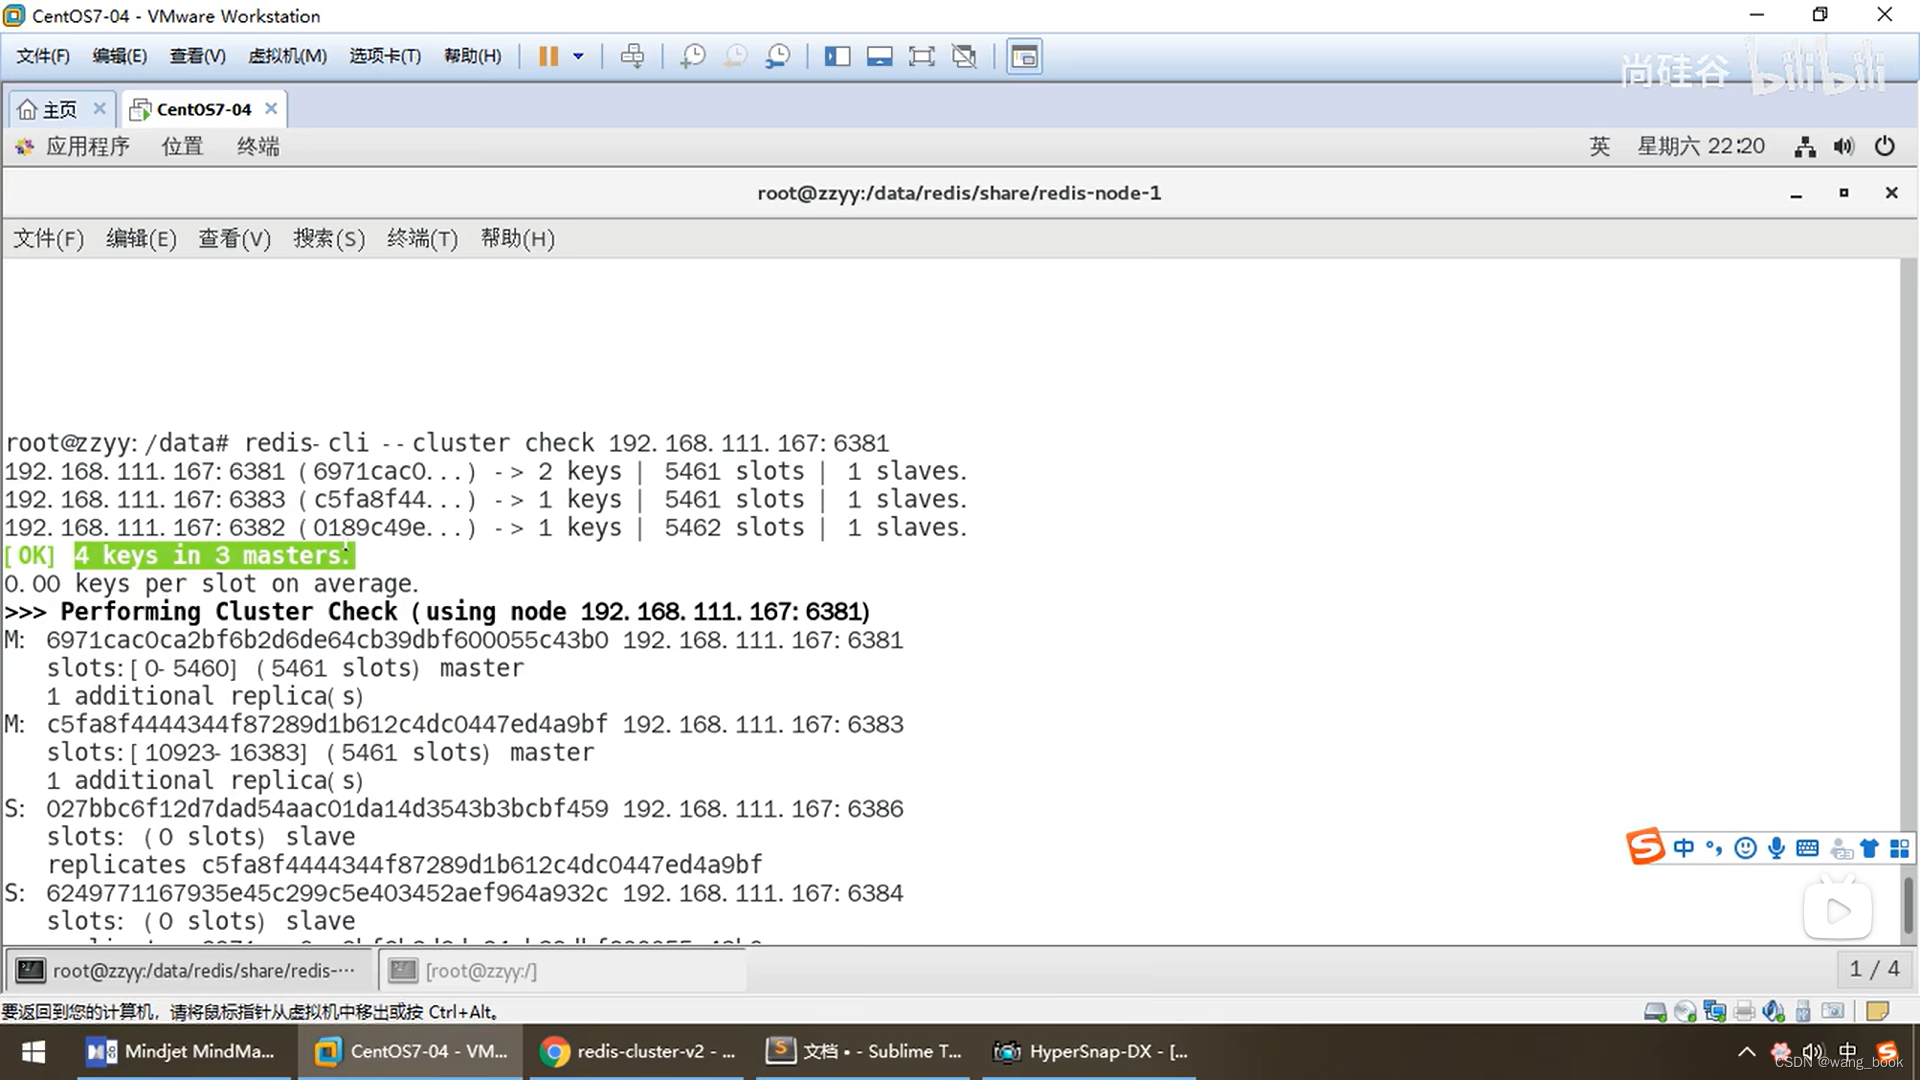Click the 1 / 4 workspace switcher
The image size is (1920, 1080).
[1874, 968]
